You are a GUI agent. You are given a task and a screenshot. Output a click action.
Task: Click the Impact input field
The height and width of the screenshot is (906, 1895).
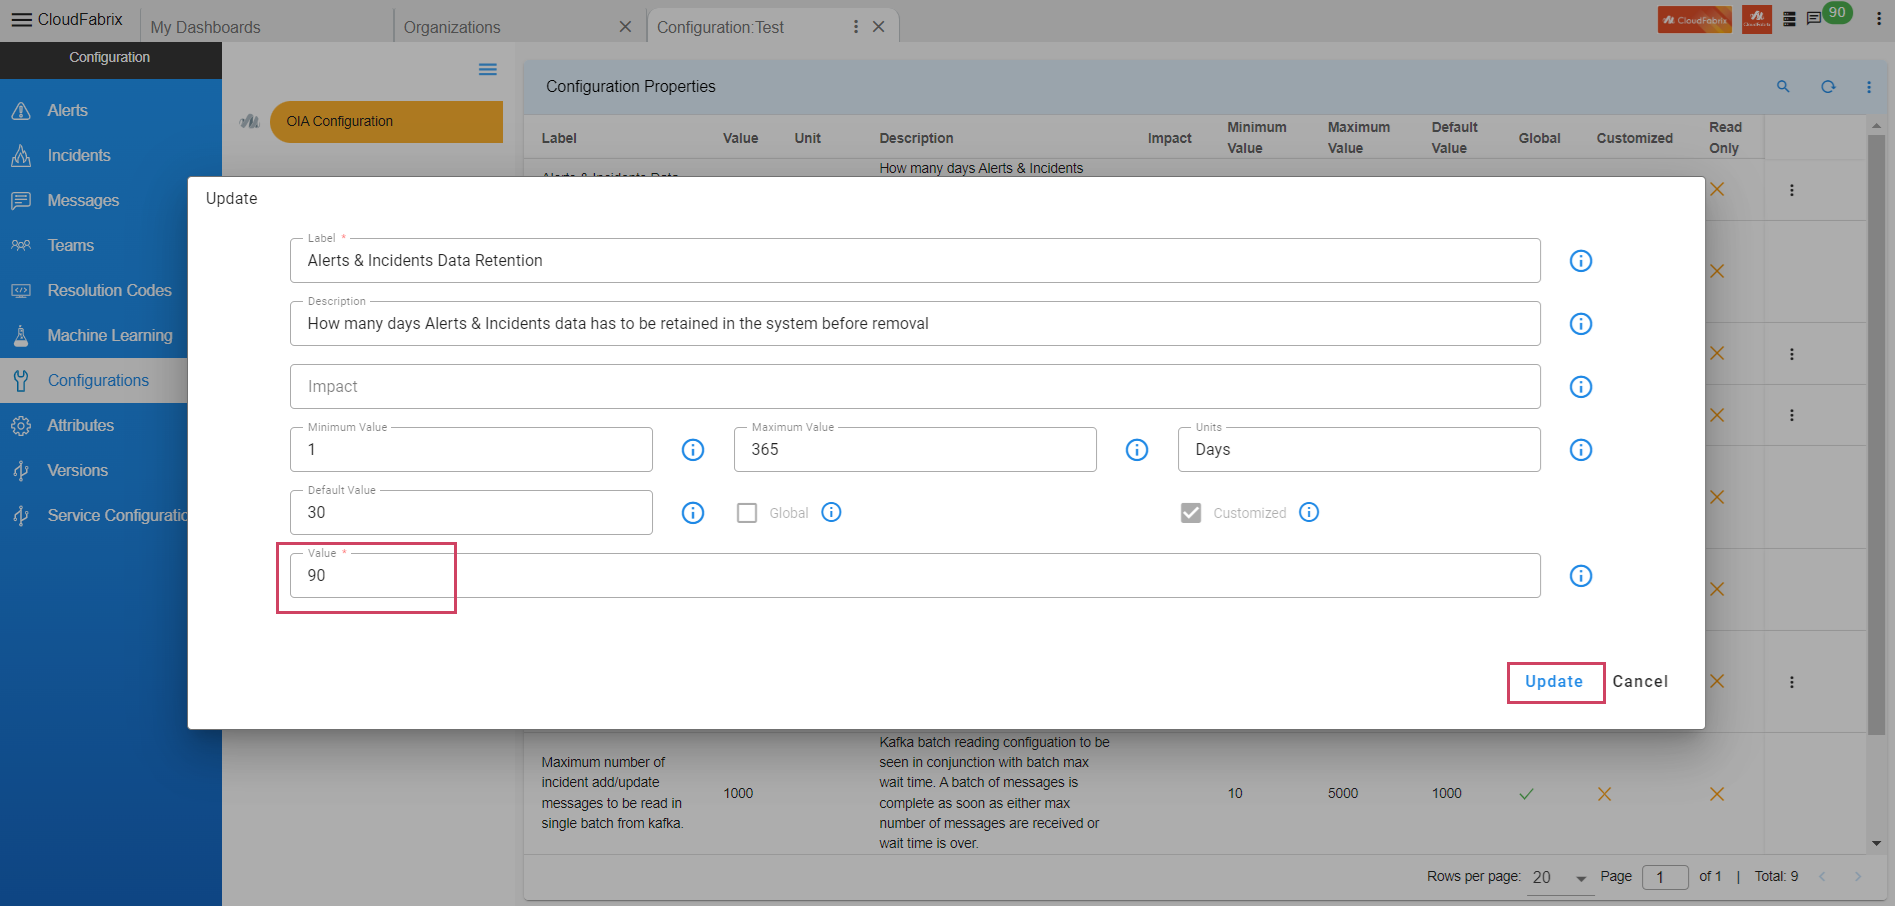914,387
